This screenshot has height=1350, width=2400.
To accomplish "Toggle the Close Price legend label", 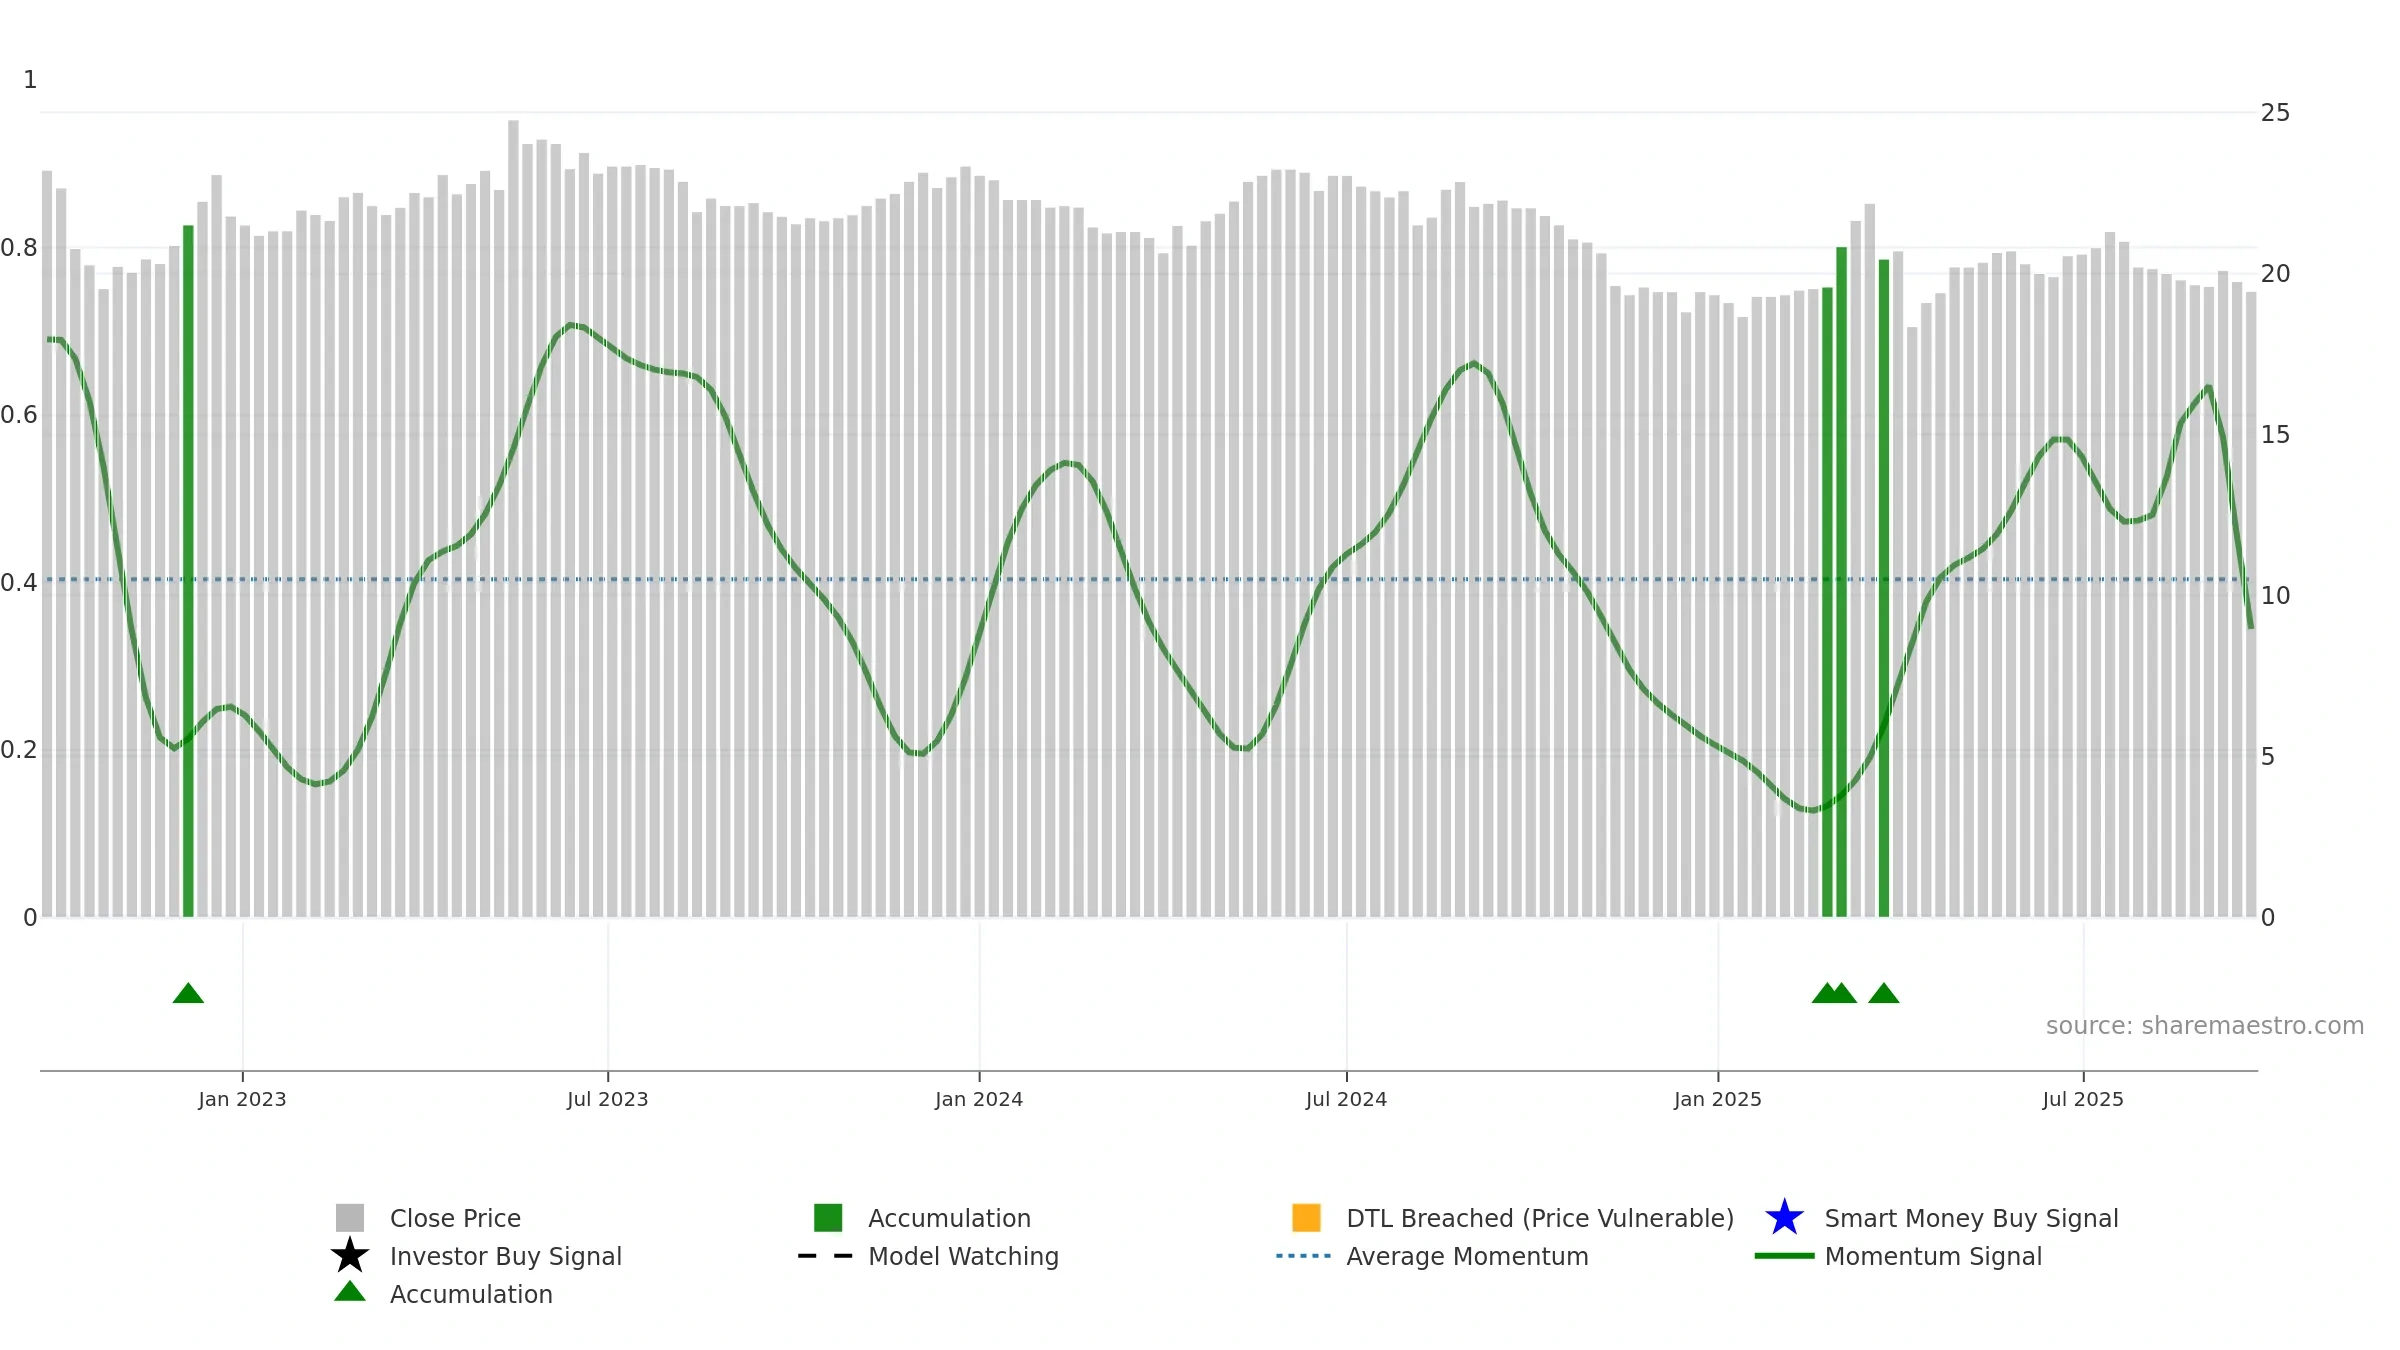I will coord(455,1218).
